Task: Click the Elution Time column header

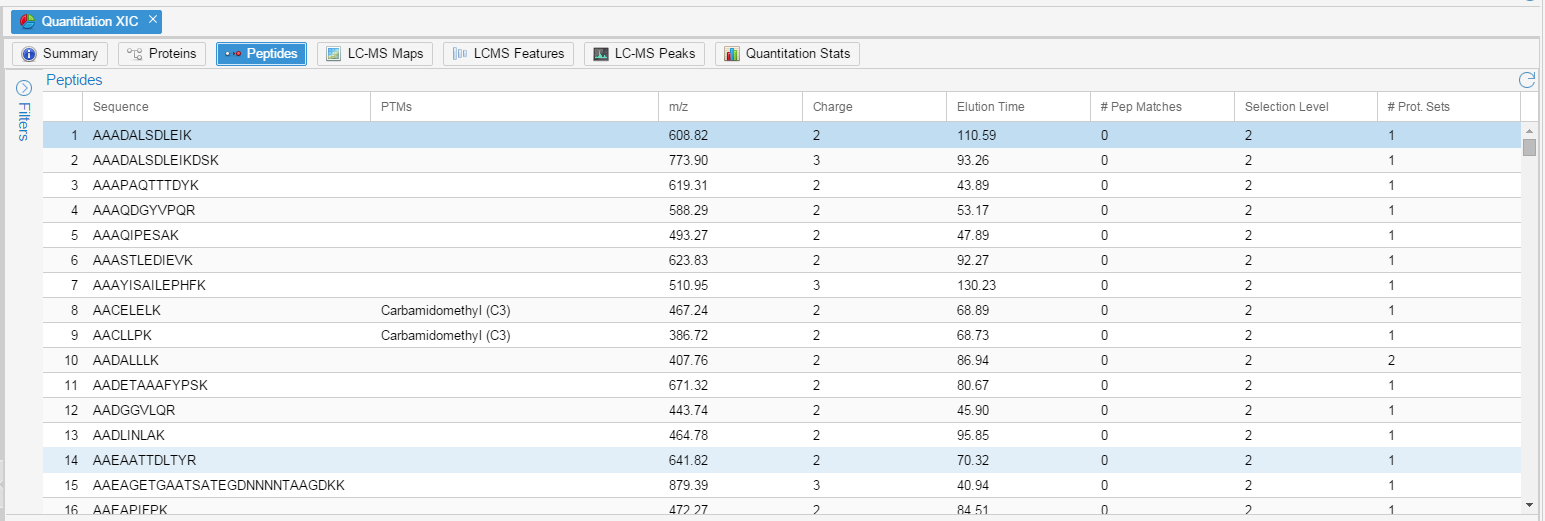Action: [990, 107]
